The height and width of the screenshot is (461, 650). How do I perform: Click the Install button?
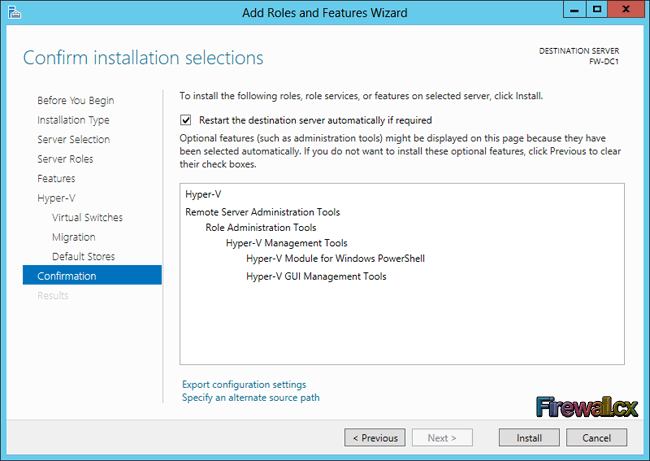529,437
